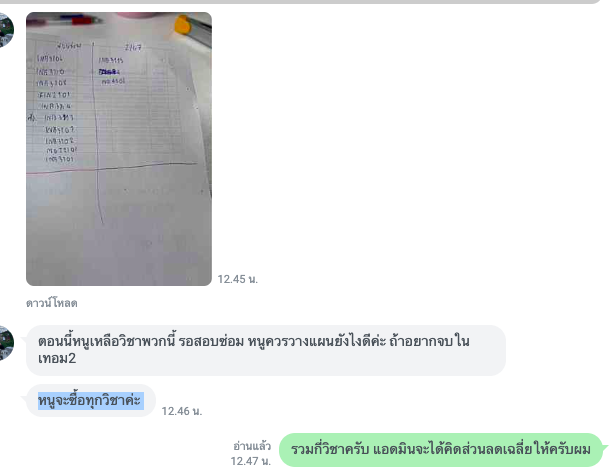Select green reply bubble รวมกี่วิชาครับ
This screenshot has width=616, height=470.
440,450
